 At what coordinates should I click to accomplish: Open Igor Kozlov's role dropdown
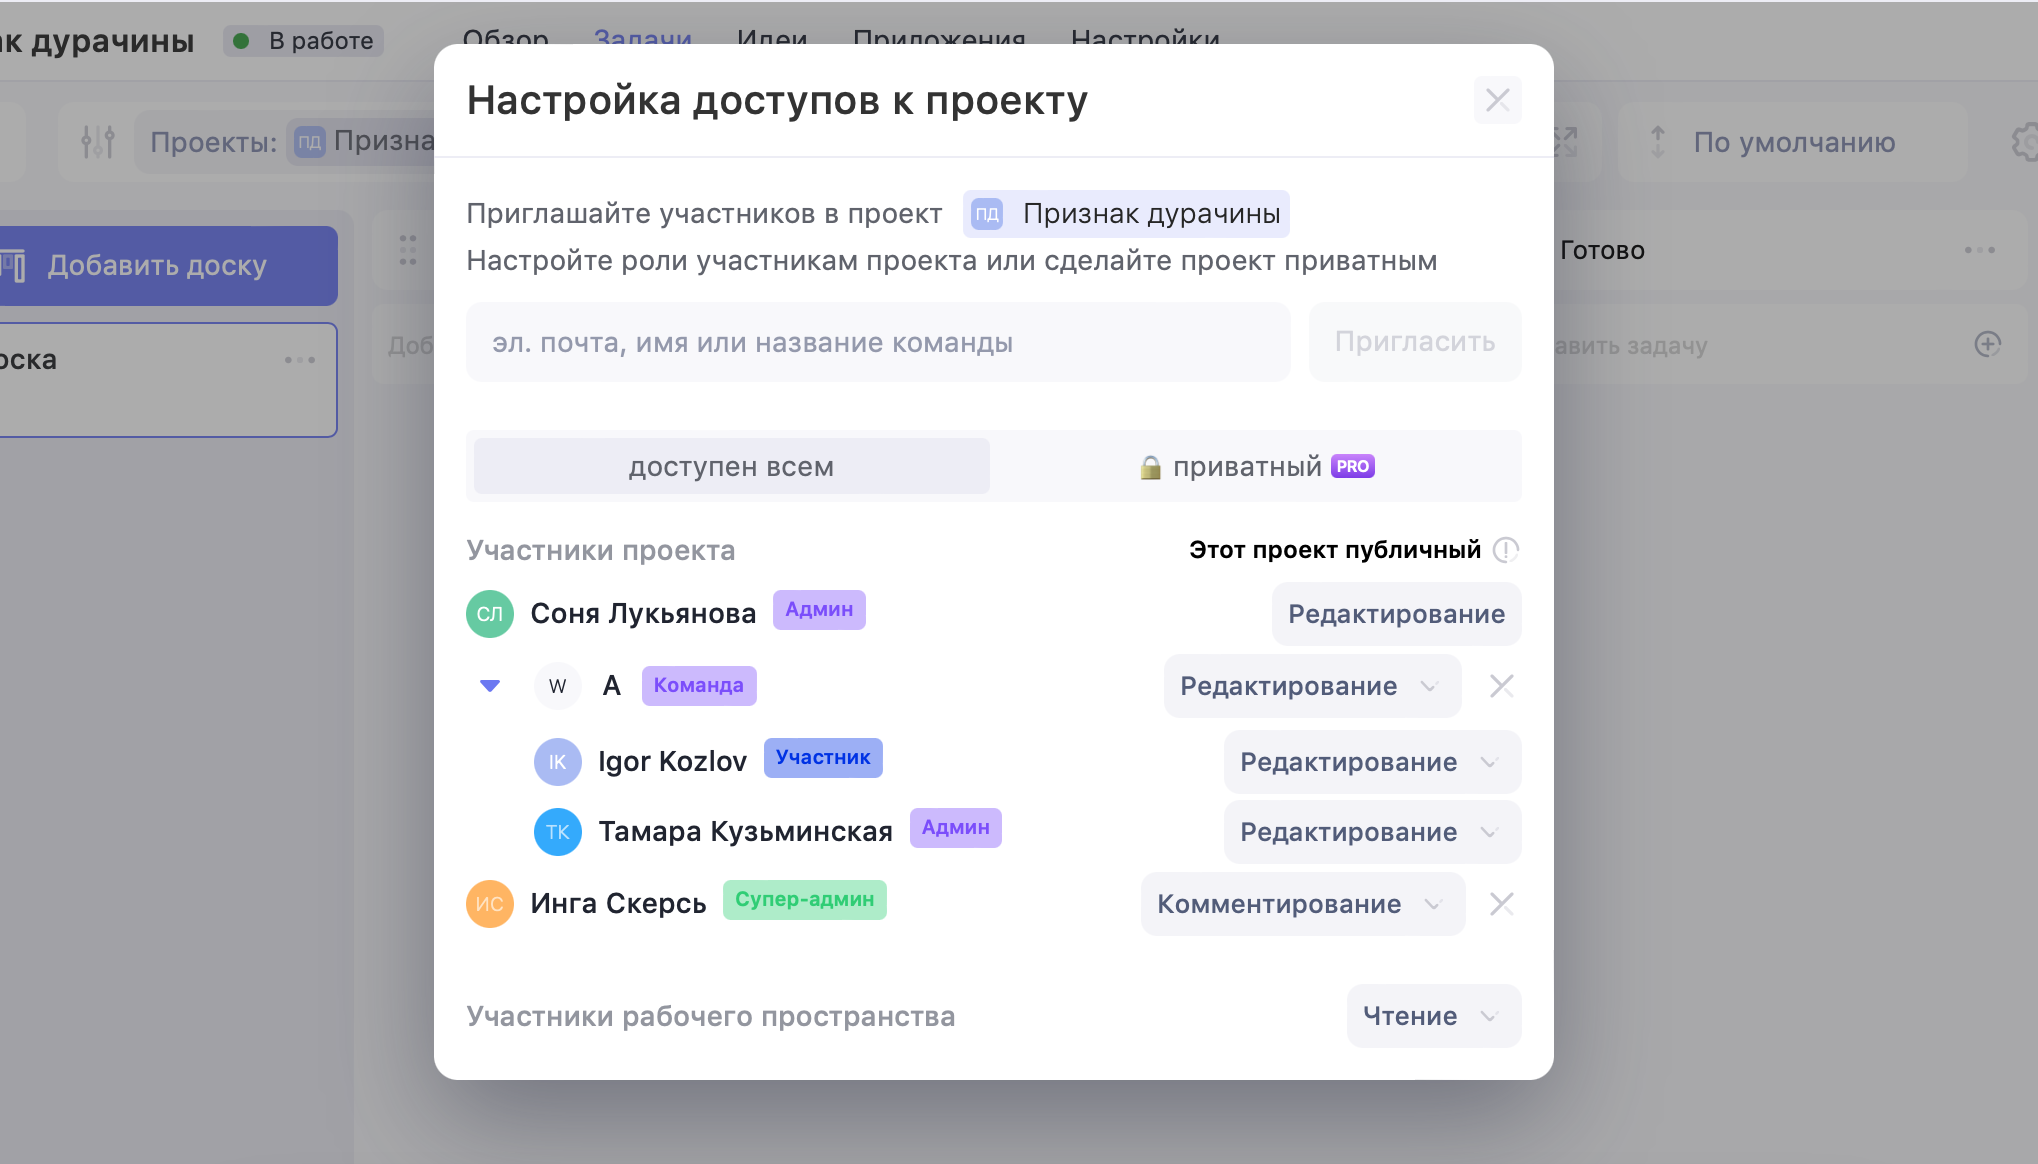[x=1371, y=762]
